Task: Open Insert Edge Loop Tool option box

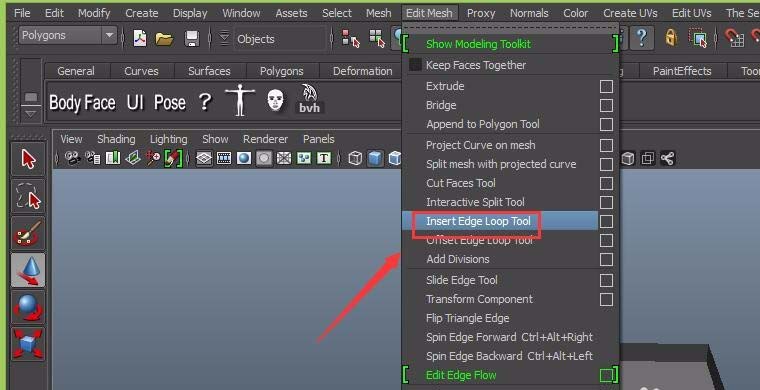Action: coord(606,221)
